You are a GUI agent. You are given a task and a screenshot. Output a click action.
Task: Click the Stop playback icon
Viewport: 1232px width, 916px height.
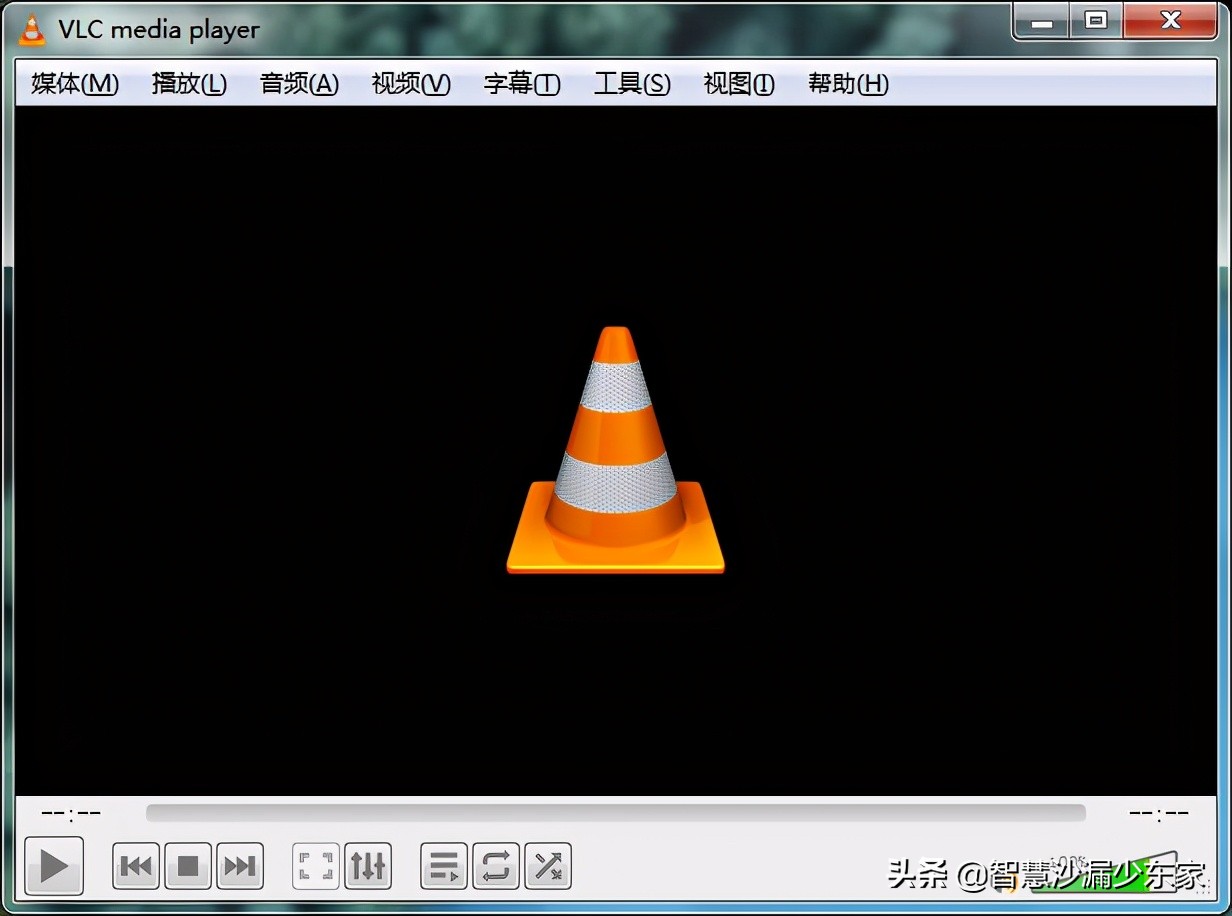pos(188,867)
